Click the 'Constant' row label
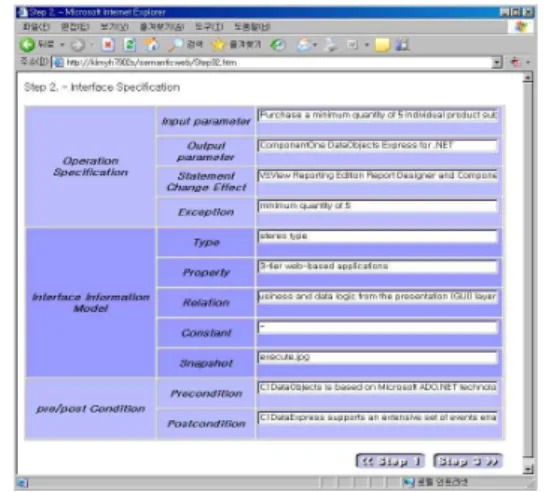This screenshot has width=545, height=492. (x=206, y=333)
